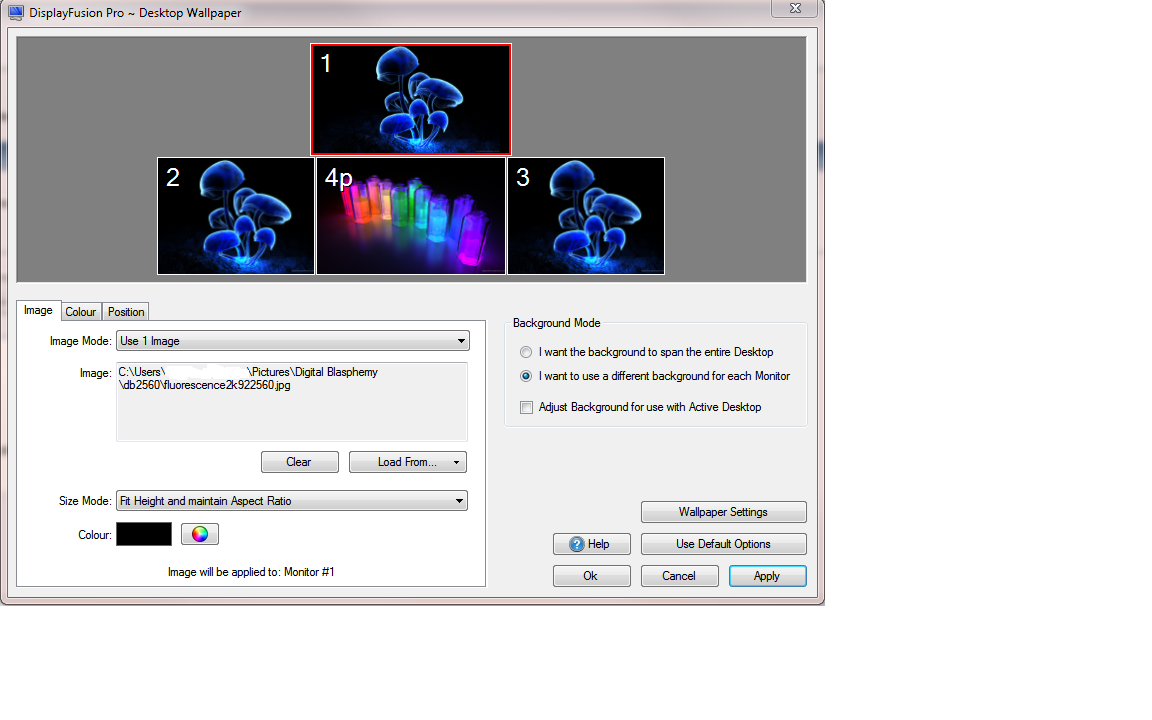The width and height of the screenshot is (1152, 720).
Task: Open the rainbow colour picker icon
Action: coord(200,534)
